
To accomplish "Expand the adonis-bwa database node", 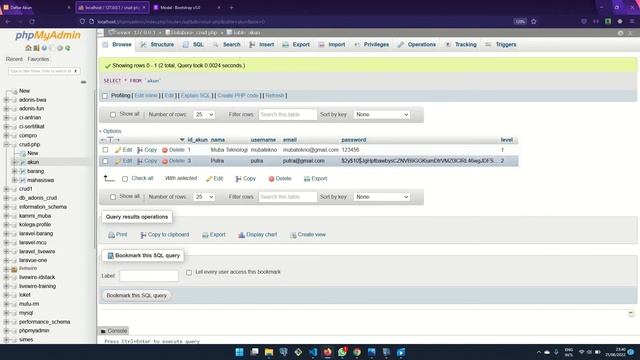I will [6, 100].
